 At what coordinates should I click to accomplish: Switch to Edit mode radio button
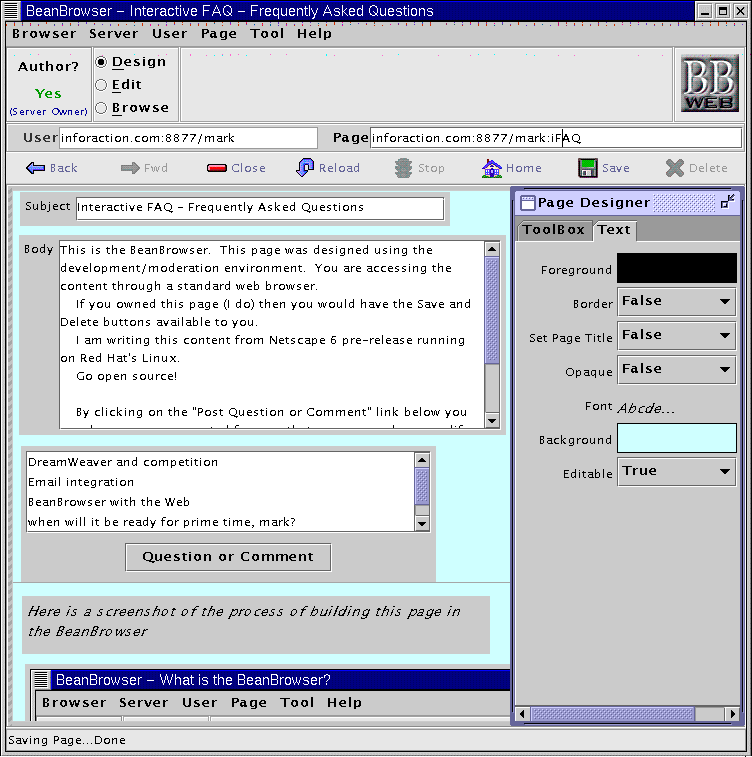pos(101,85)
